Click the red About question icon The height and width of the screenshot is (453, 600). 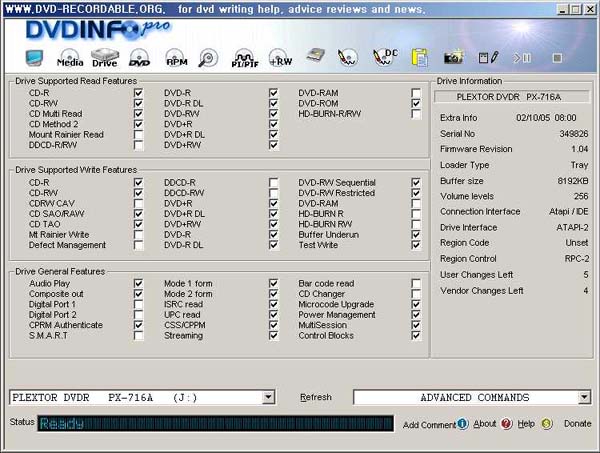tap(507, 424)
